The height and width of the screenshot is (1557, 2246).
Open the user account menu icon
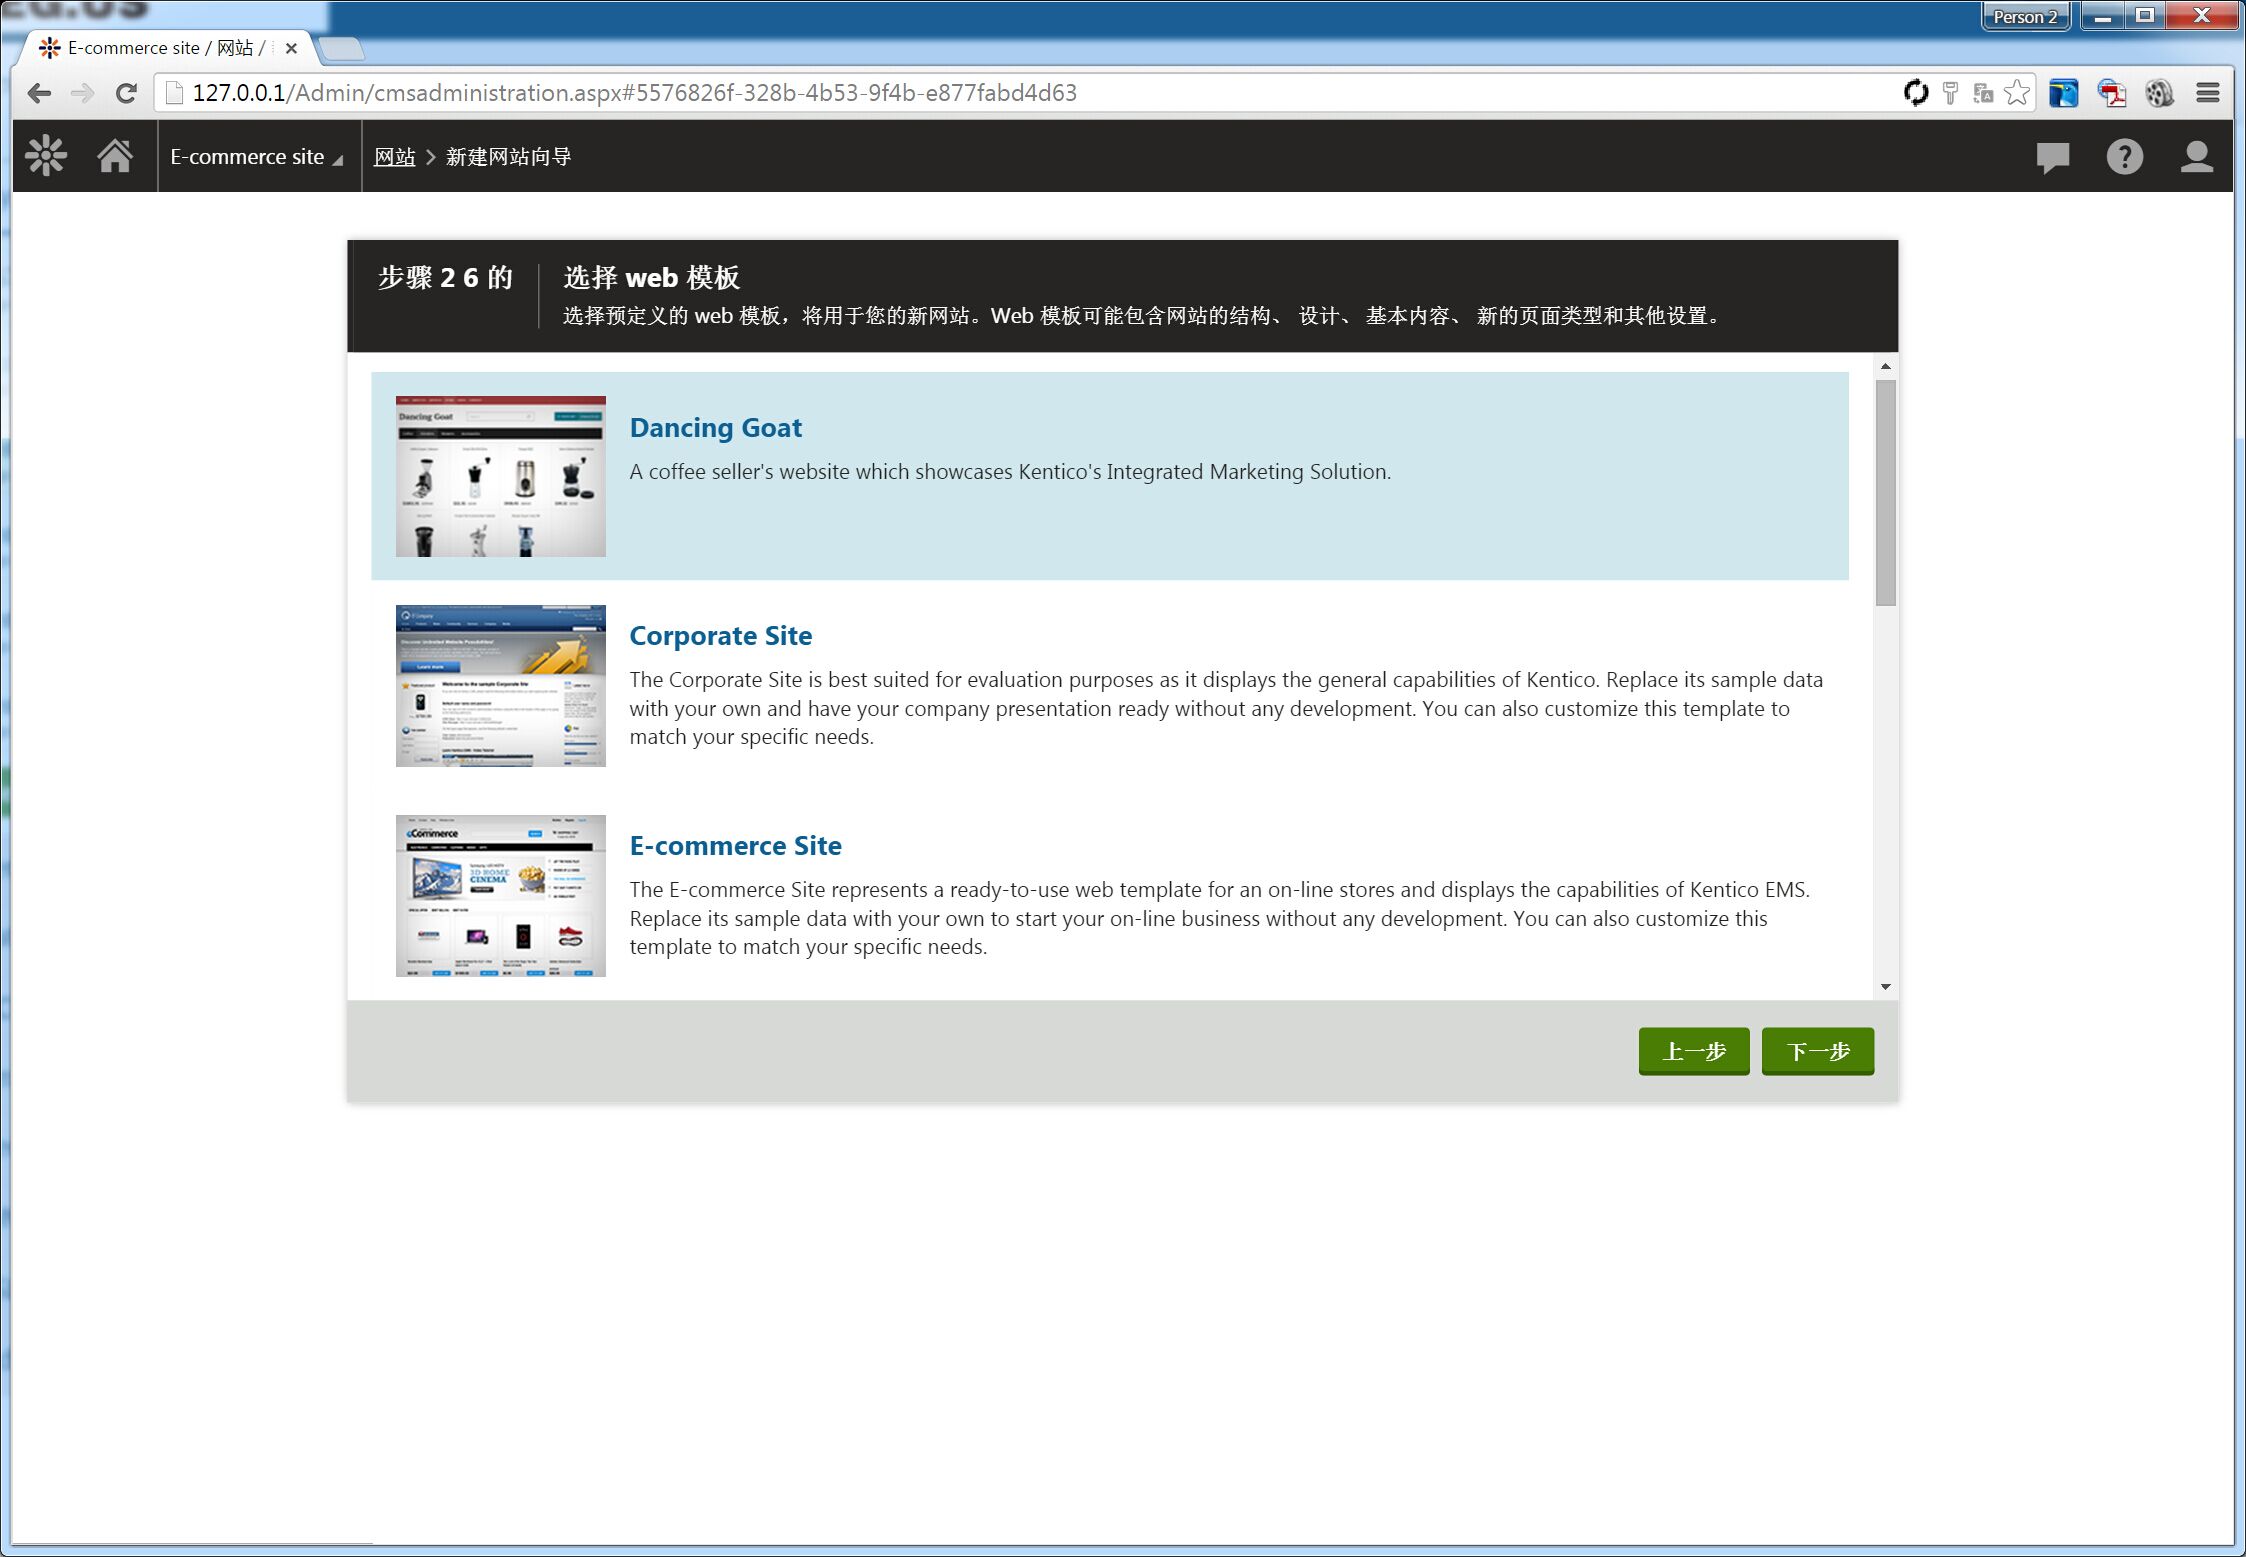[2196, 157]
